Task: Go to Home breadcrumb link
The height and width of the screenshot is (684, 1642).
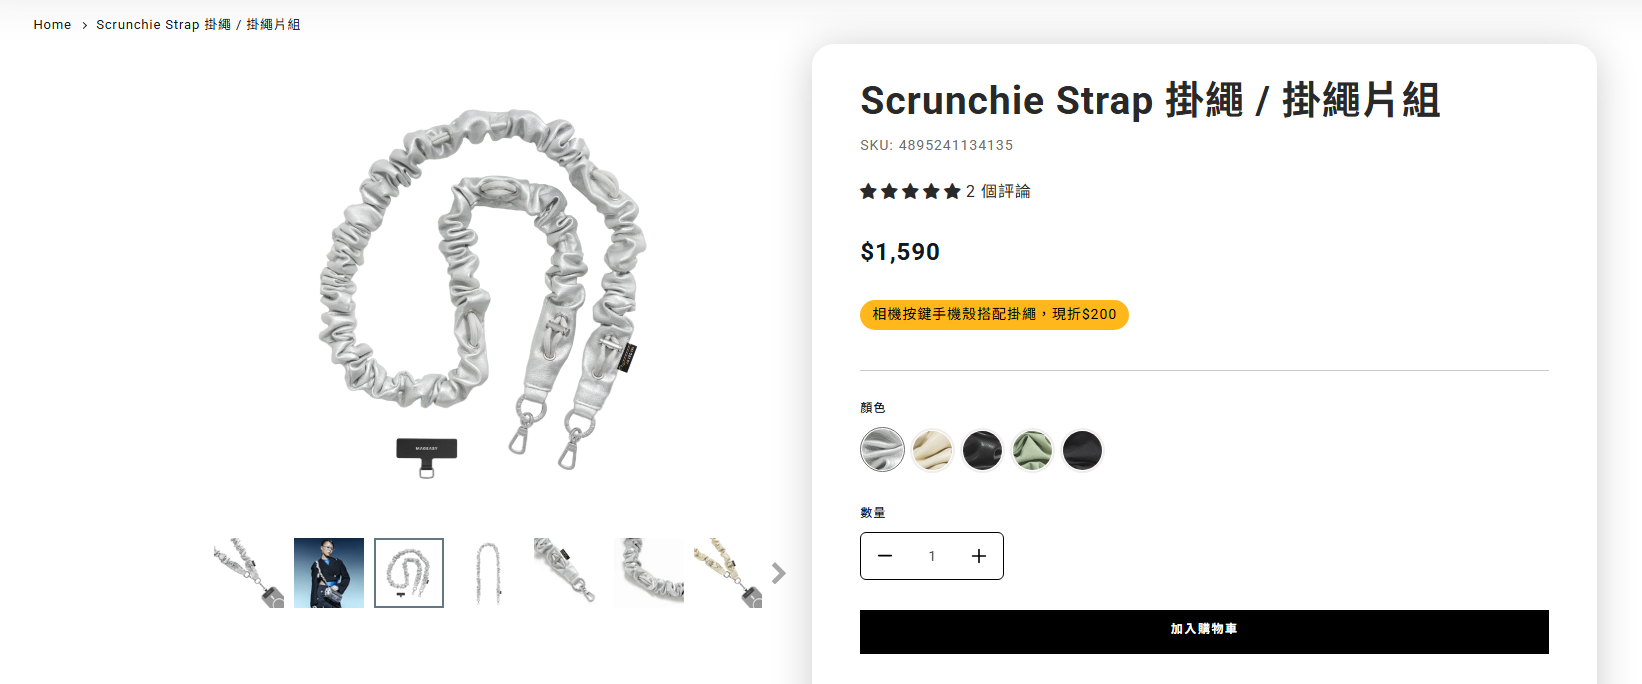Action: tap(52, 24)
